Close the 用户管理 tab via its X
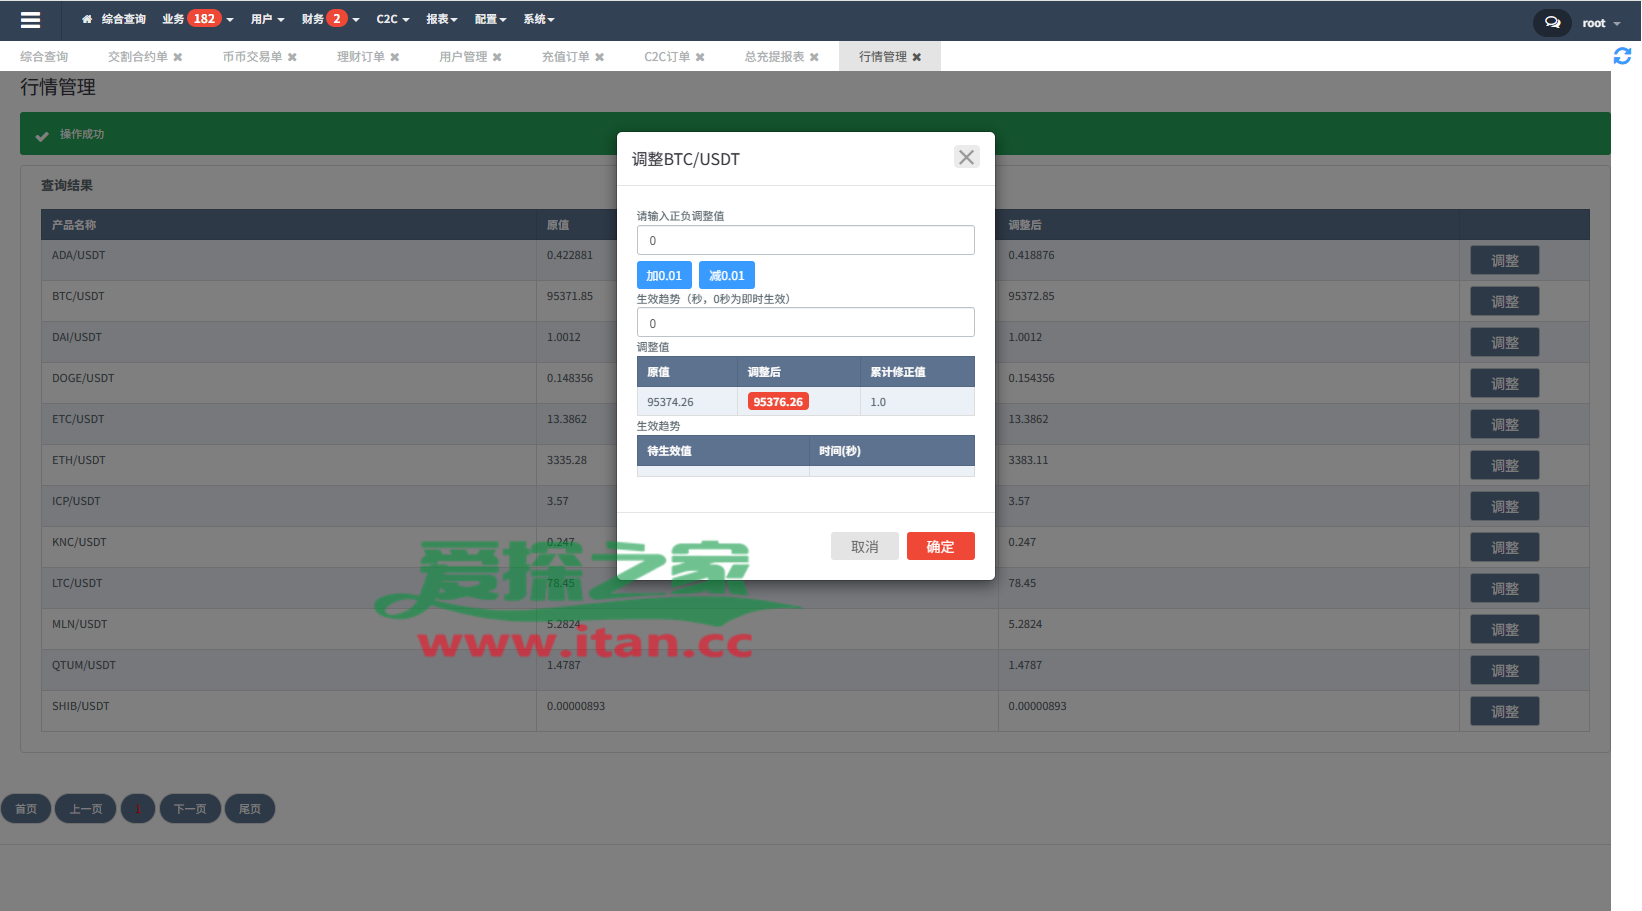The image size is (1642, 911). point(497,57)
